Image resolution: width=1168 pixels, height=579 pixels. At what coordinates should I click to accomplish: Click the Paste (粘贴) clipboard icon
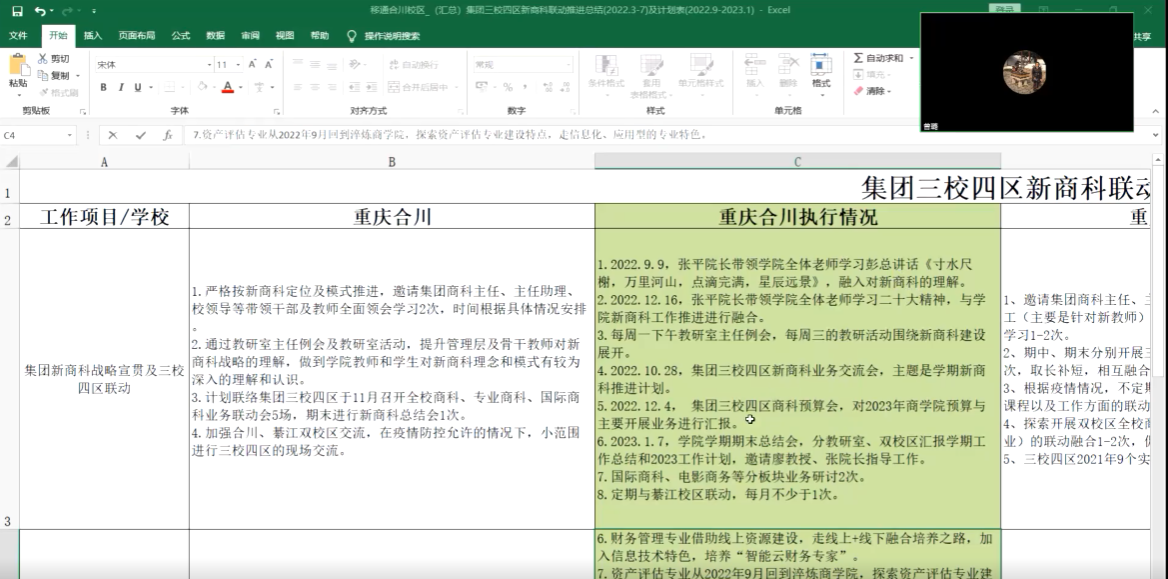[19, 65]
